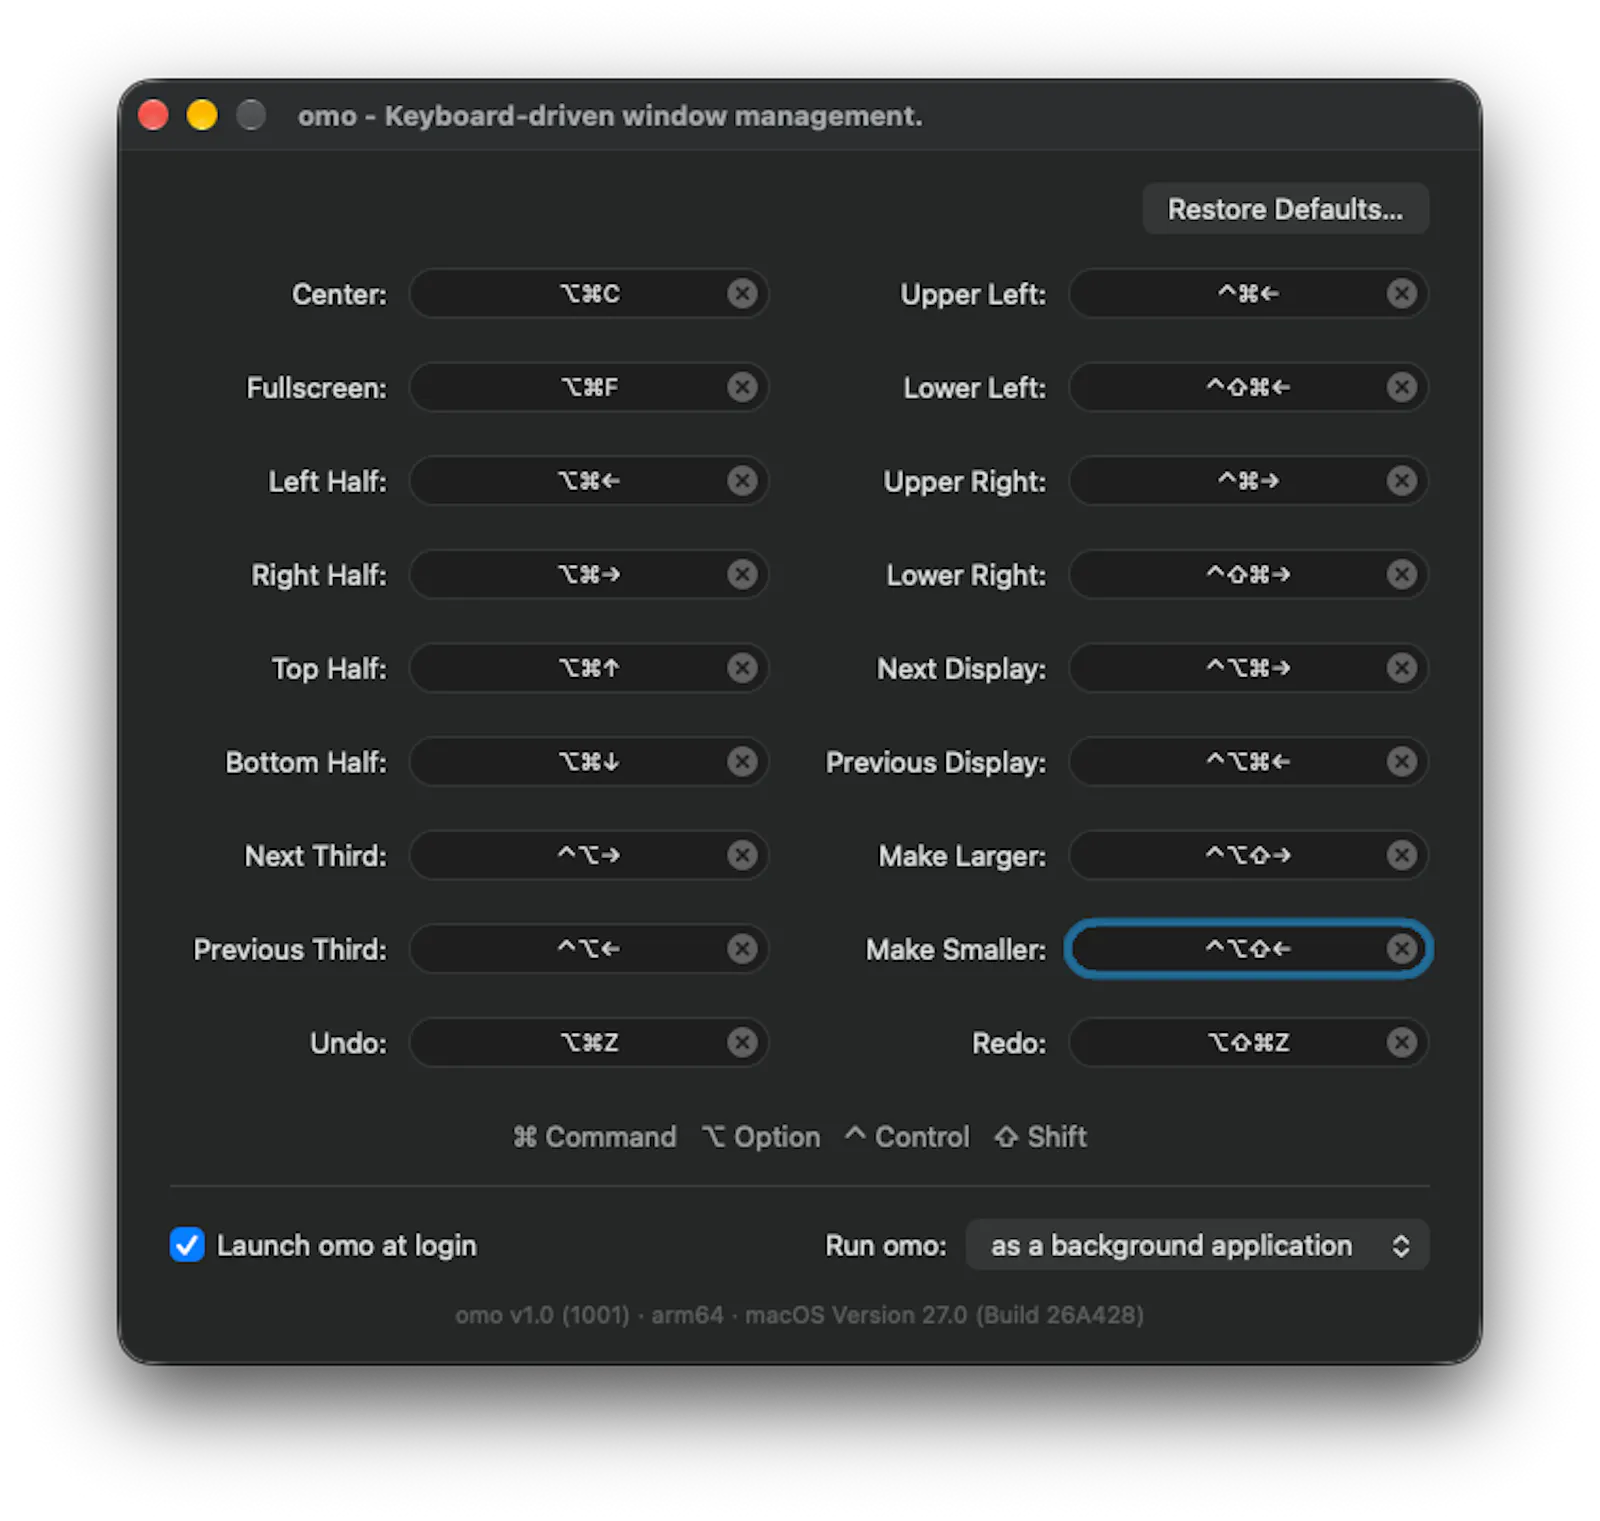Open the Run omo dropdown menu
Image resolution: width=1600 pixels, height=1521 pixels.
[x=1197, y=1245]
